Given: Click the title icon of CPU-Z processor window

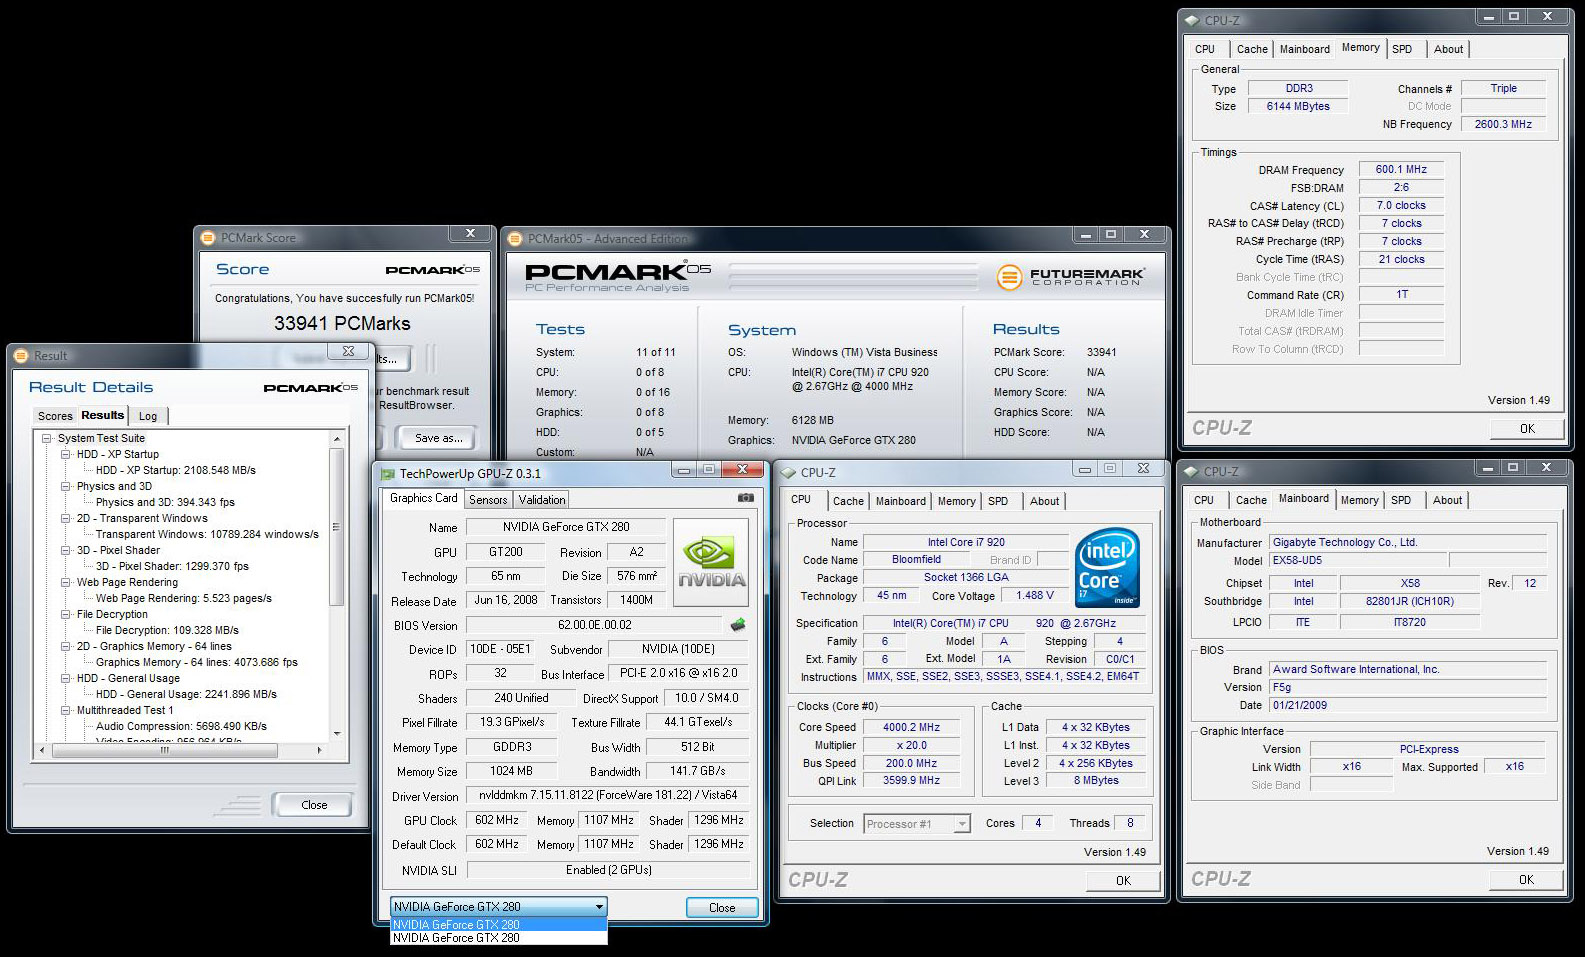Looking at the screenshot, I should point(788,473).
